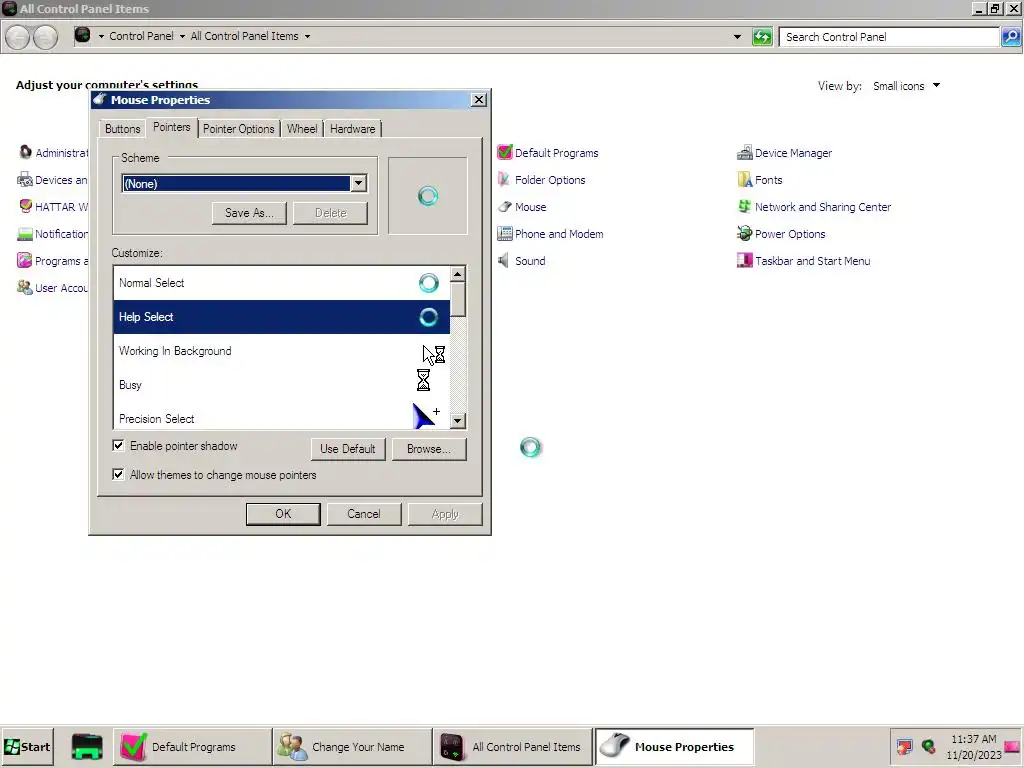
Task: Open the Device Manager icon
Action: (744, 153)
